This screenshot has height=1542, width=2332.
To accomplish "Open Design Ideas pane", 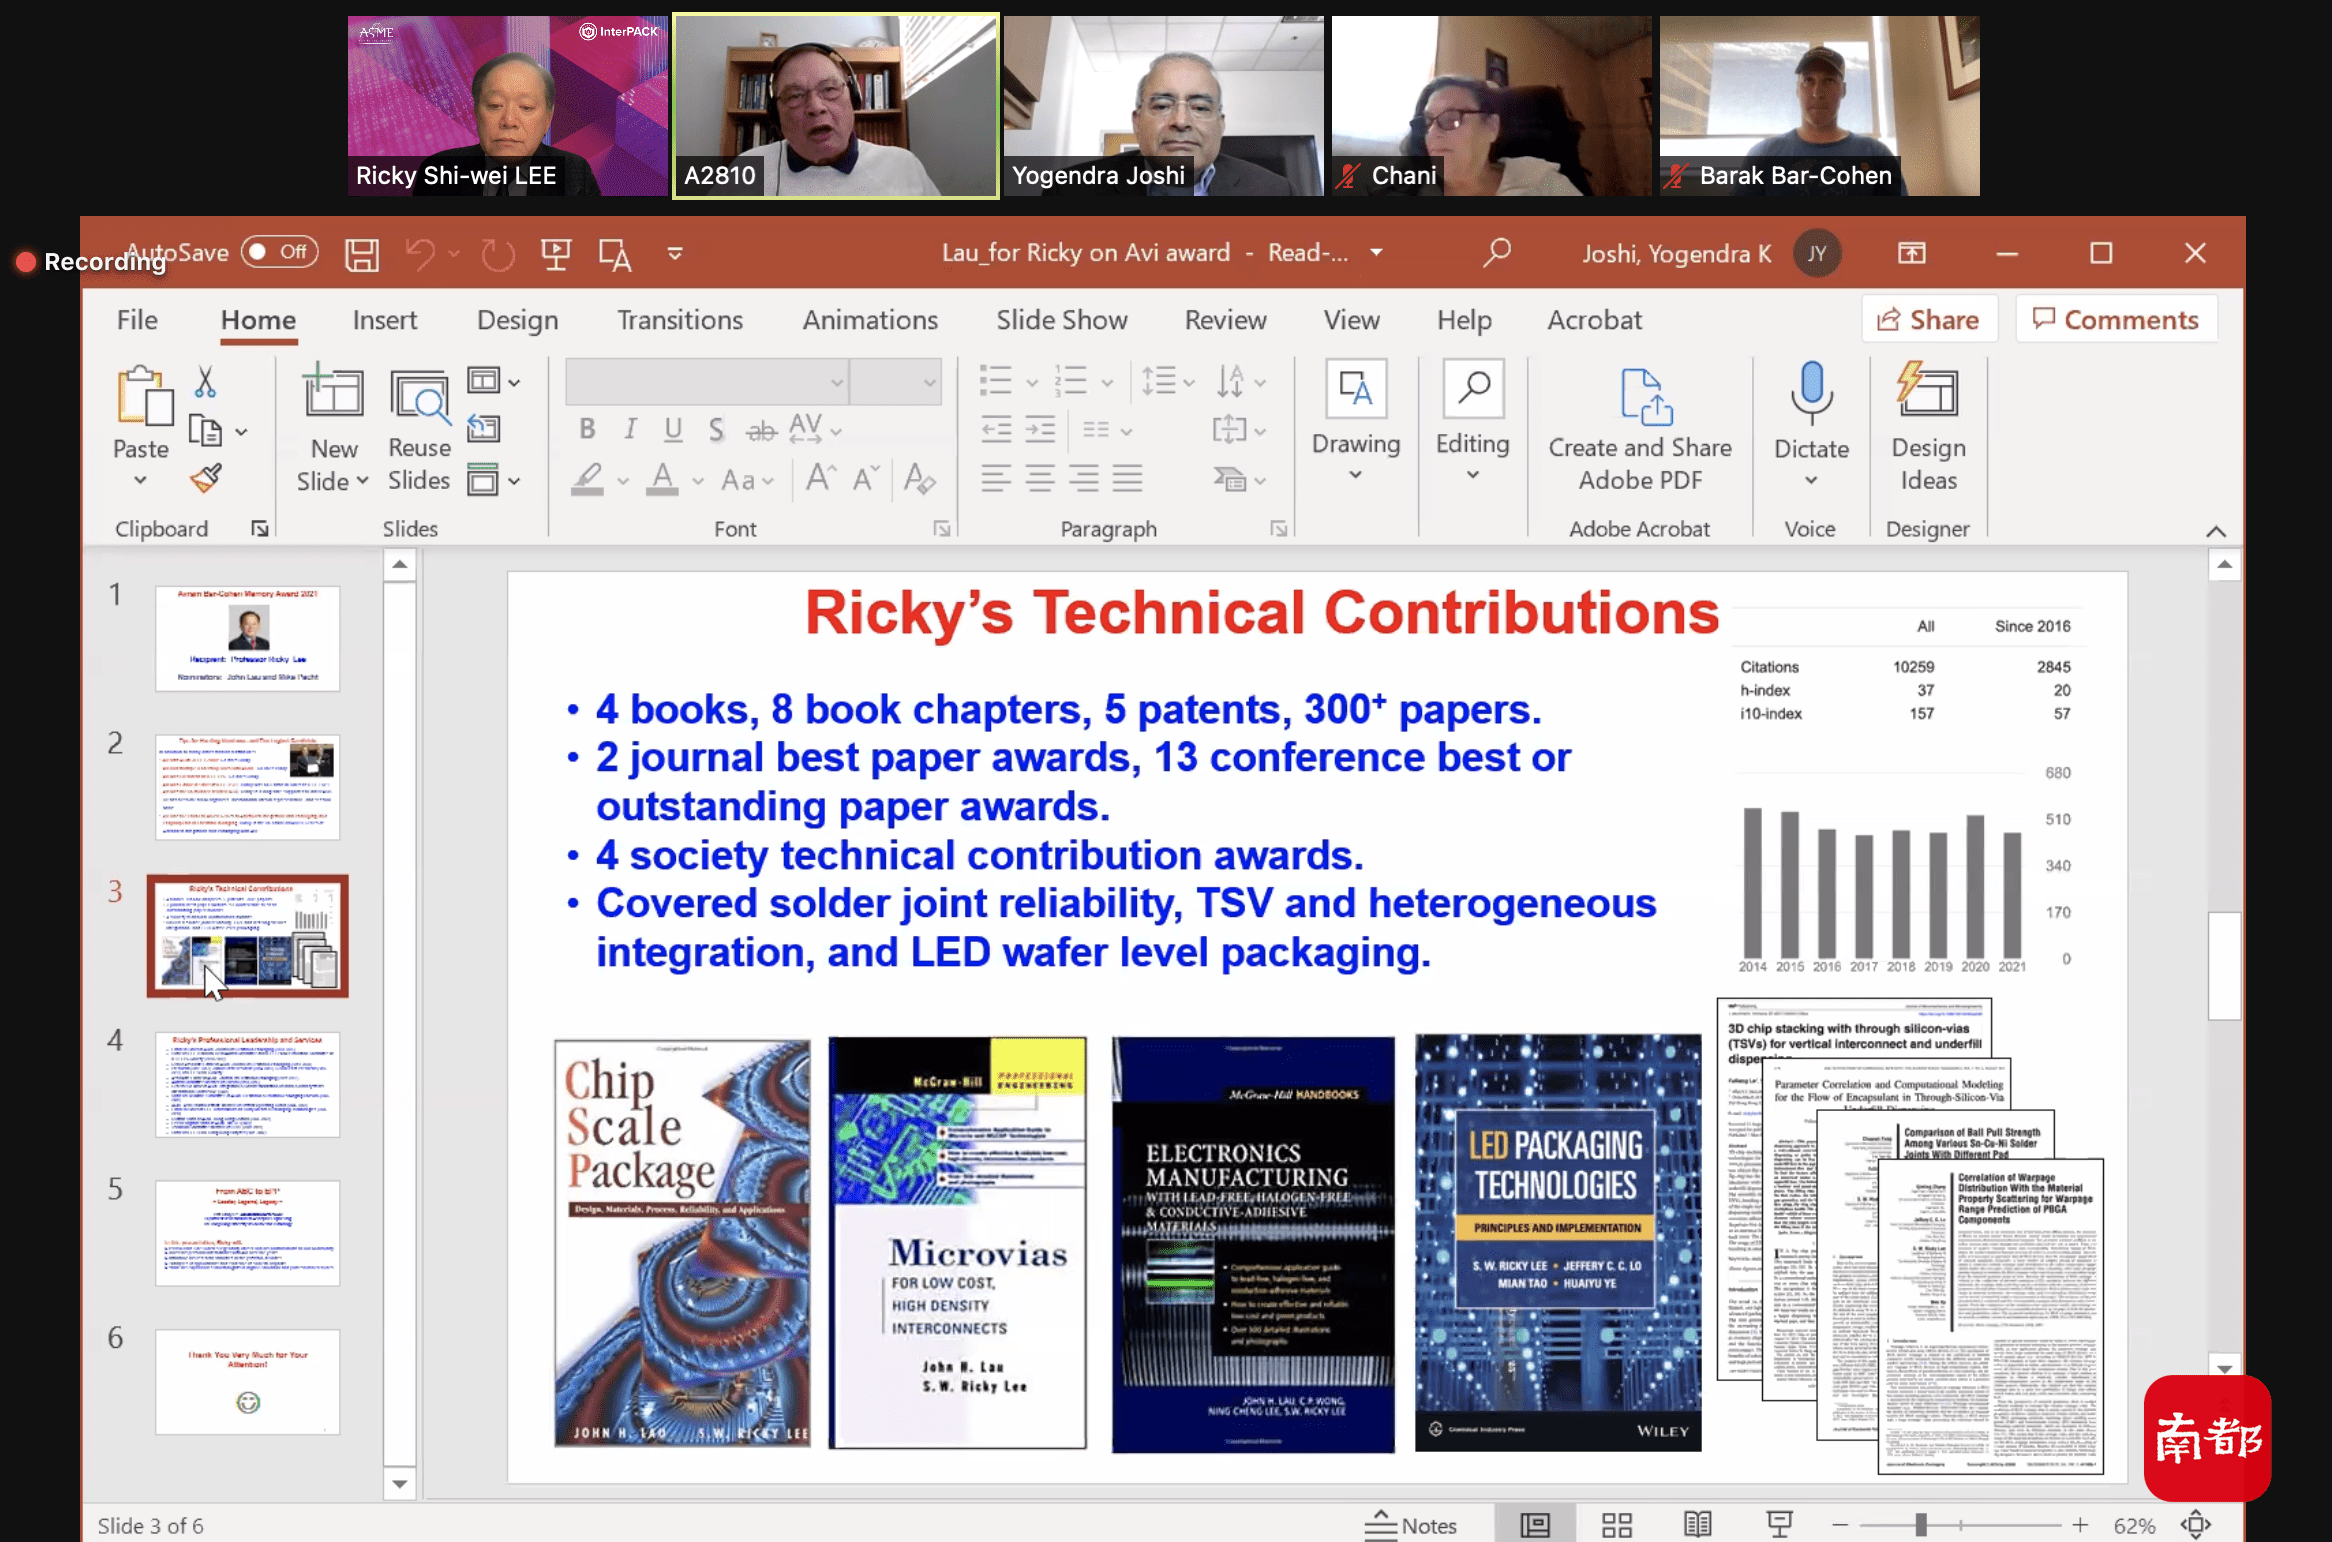I will click(1927, 428).
